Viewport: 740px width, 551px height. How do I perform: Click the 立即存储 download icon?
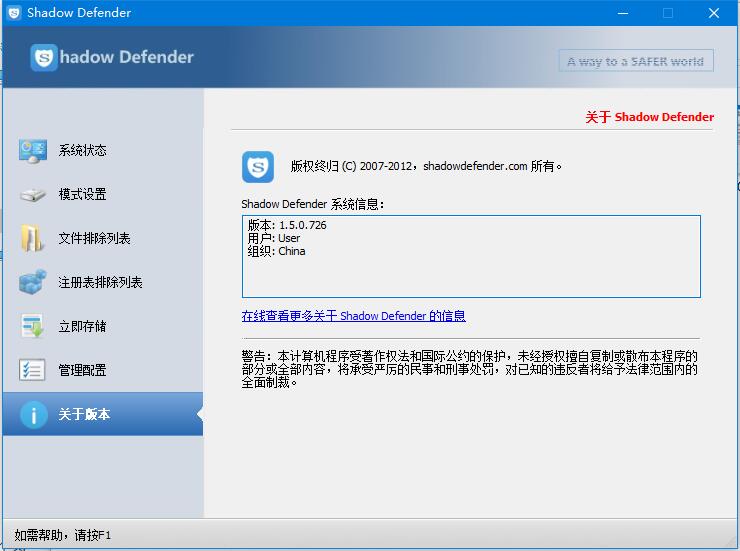point(33,326)
